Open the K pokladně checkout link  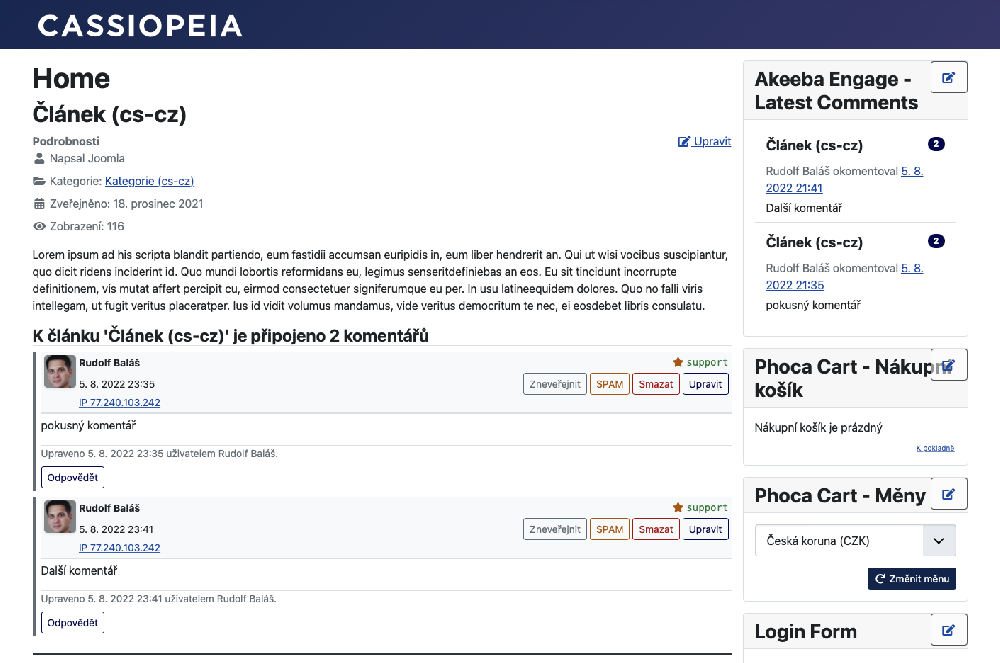click(935, 448)
